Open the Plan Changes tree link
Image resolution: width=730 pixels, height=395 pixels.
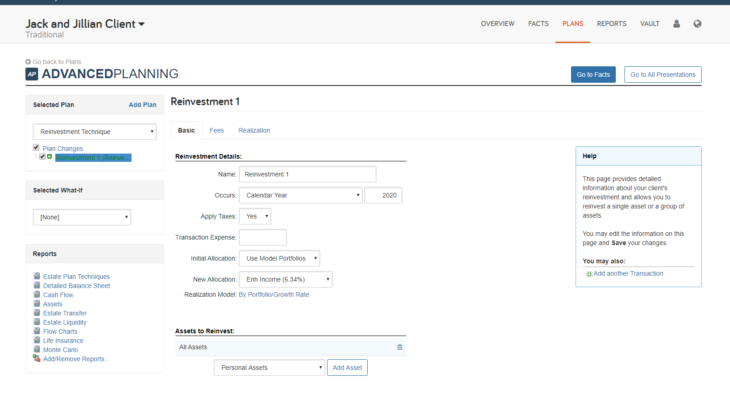pyautogui.click(x=63, y=149)
